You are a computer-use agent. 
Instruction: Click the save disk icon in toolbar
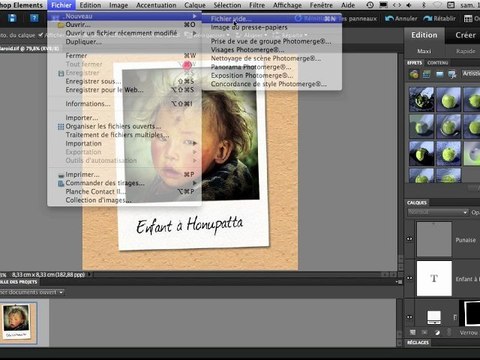(12, 18)
